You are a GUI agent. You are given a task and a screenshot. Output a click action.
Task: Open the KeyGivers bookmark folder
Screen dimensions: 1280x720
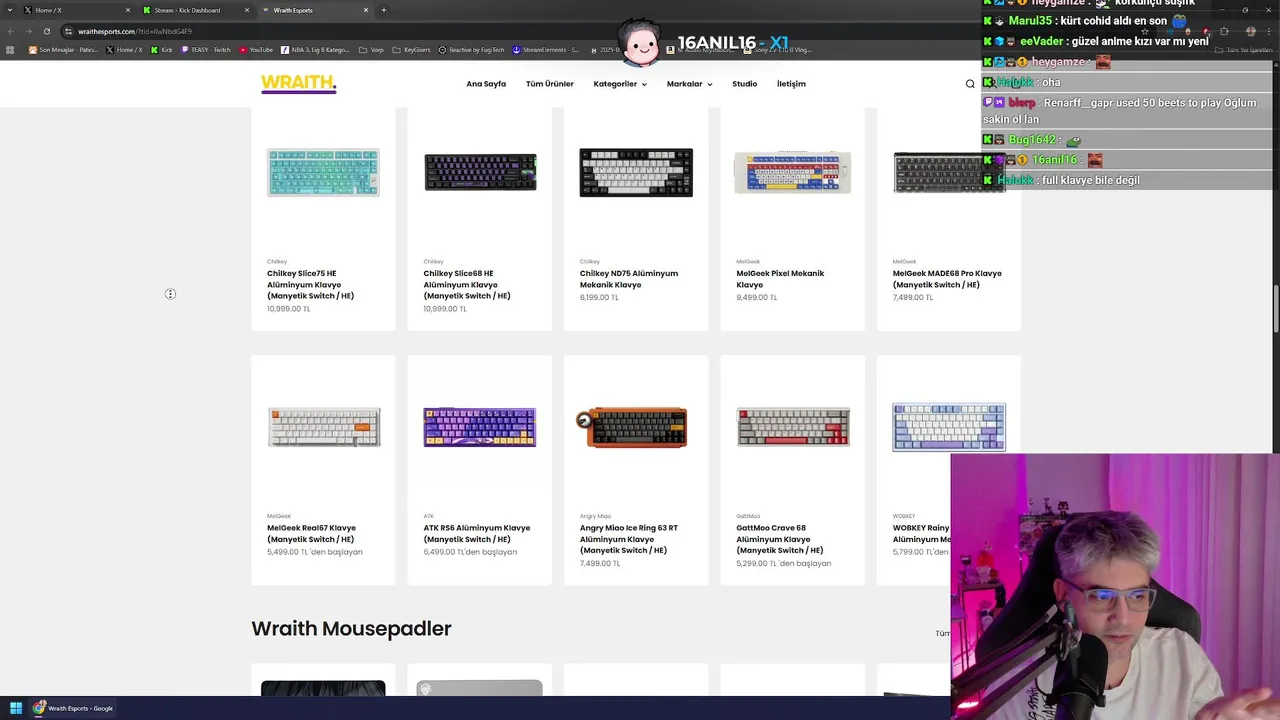click(x=412, y=50)
